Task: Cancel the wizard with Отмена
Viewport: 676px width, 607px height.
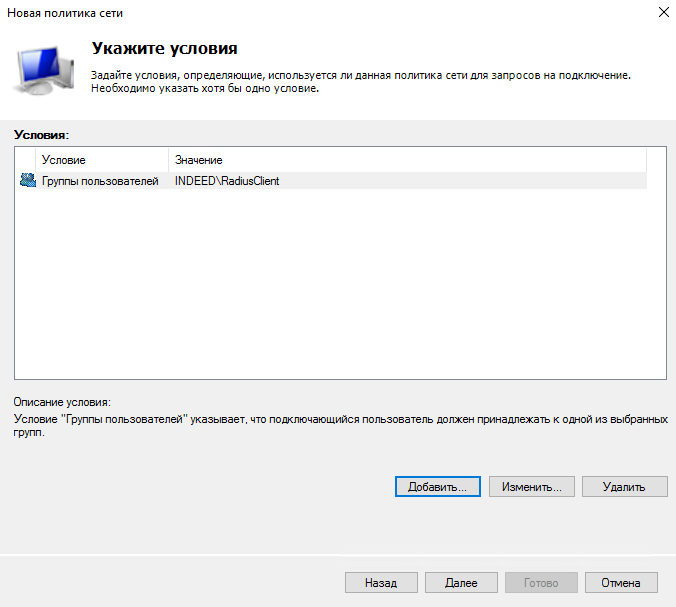Action: click(x=621, y=582)
